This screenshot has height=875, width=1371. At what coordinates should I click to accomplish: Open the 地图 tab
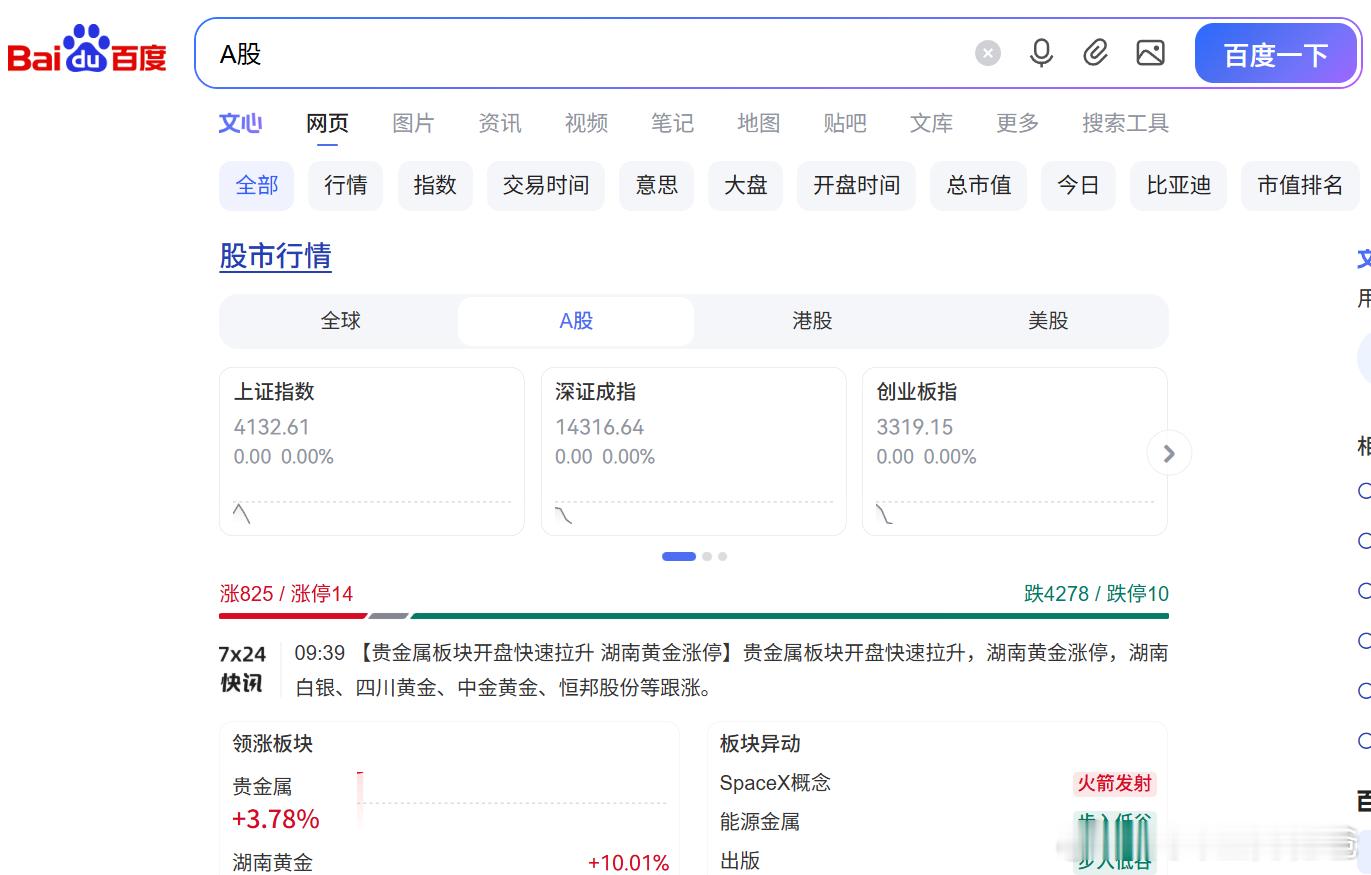click(x=758, y=123)
